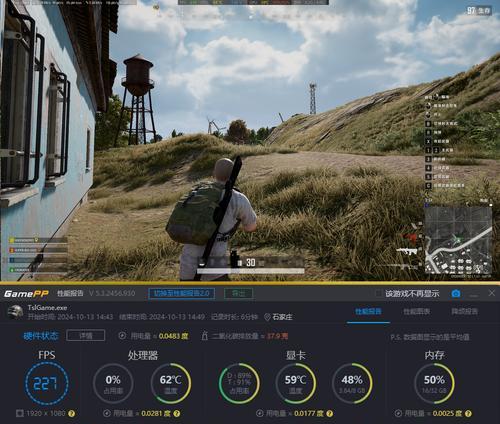The width and height of the screenshot is (500, 424).
Task: Switch to the 性能报告 tab
Action: [x=368, y=312]
